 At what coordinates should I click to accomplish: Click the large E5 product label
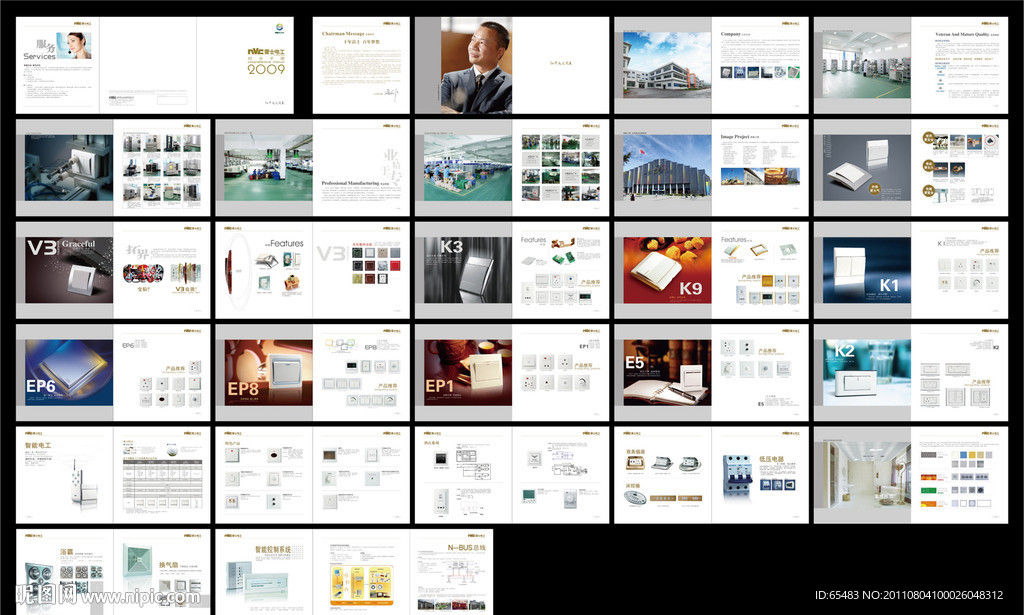click(635, 362)
